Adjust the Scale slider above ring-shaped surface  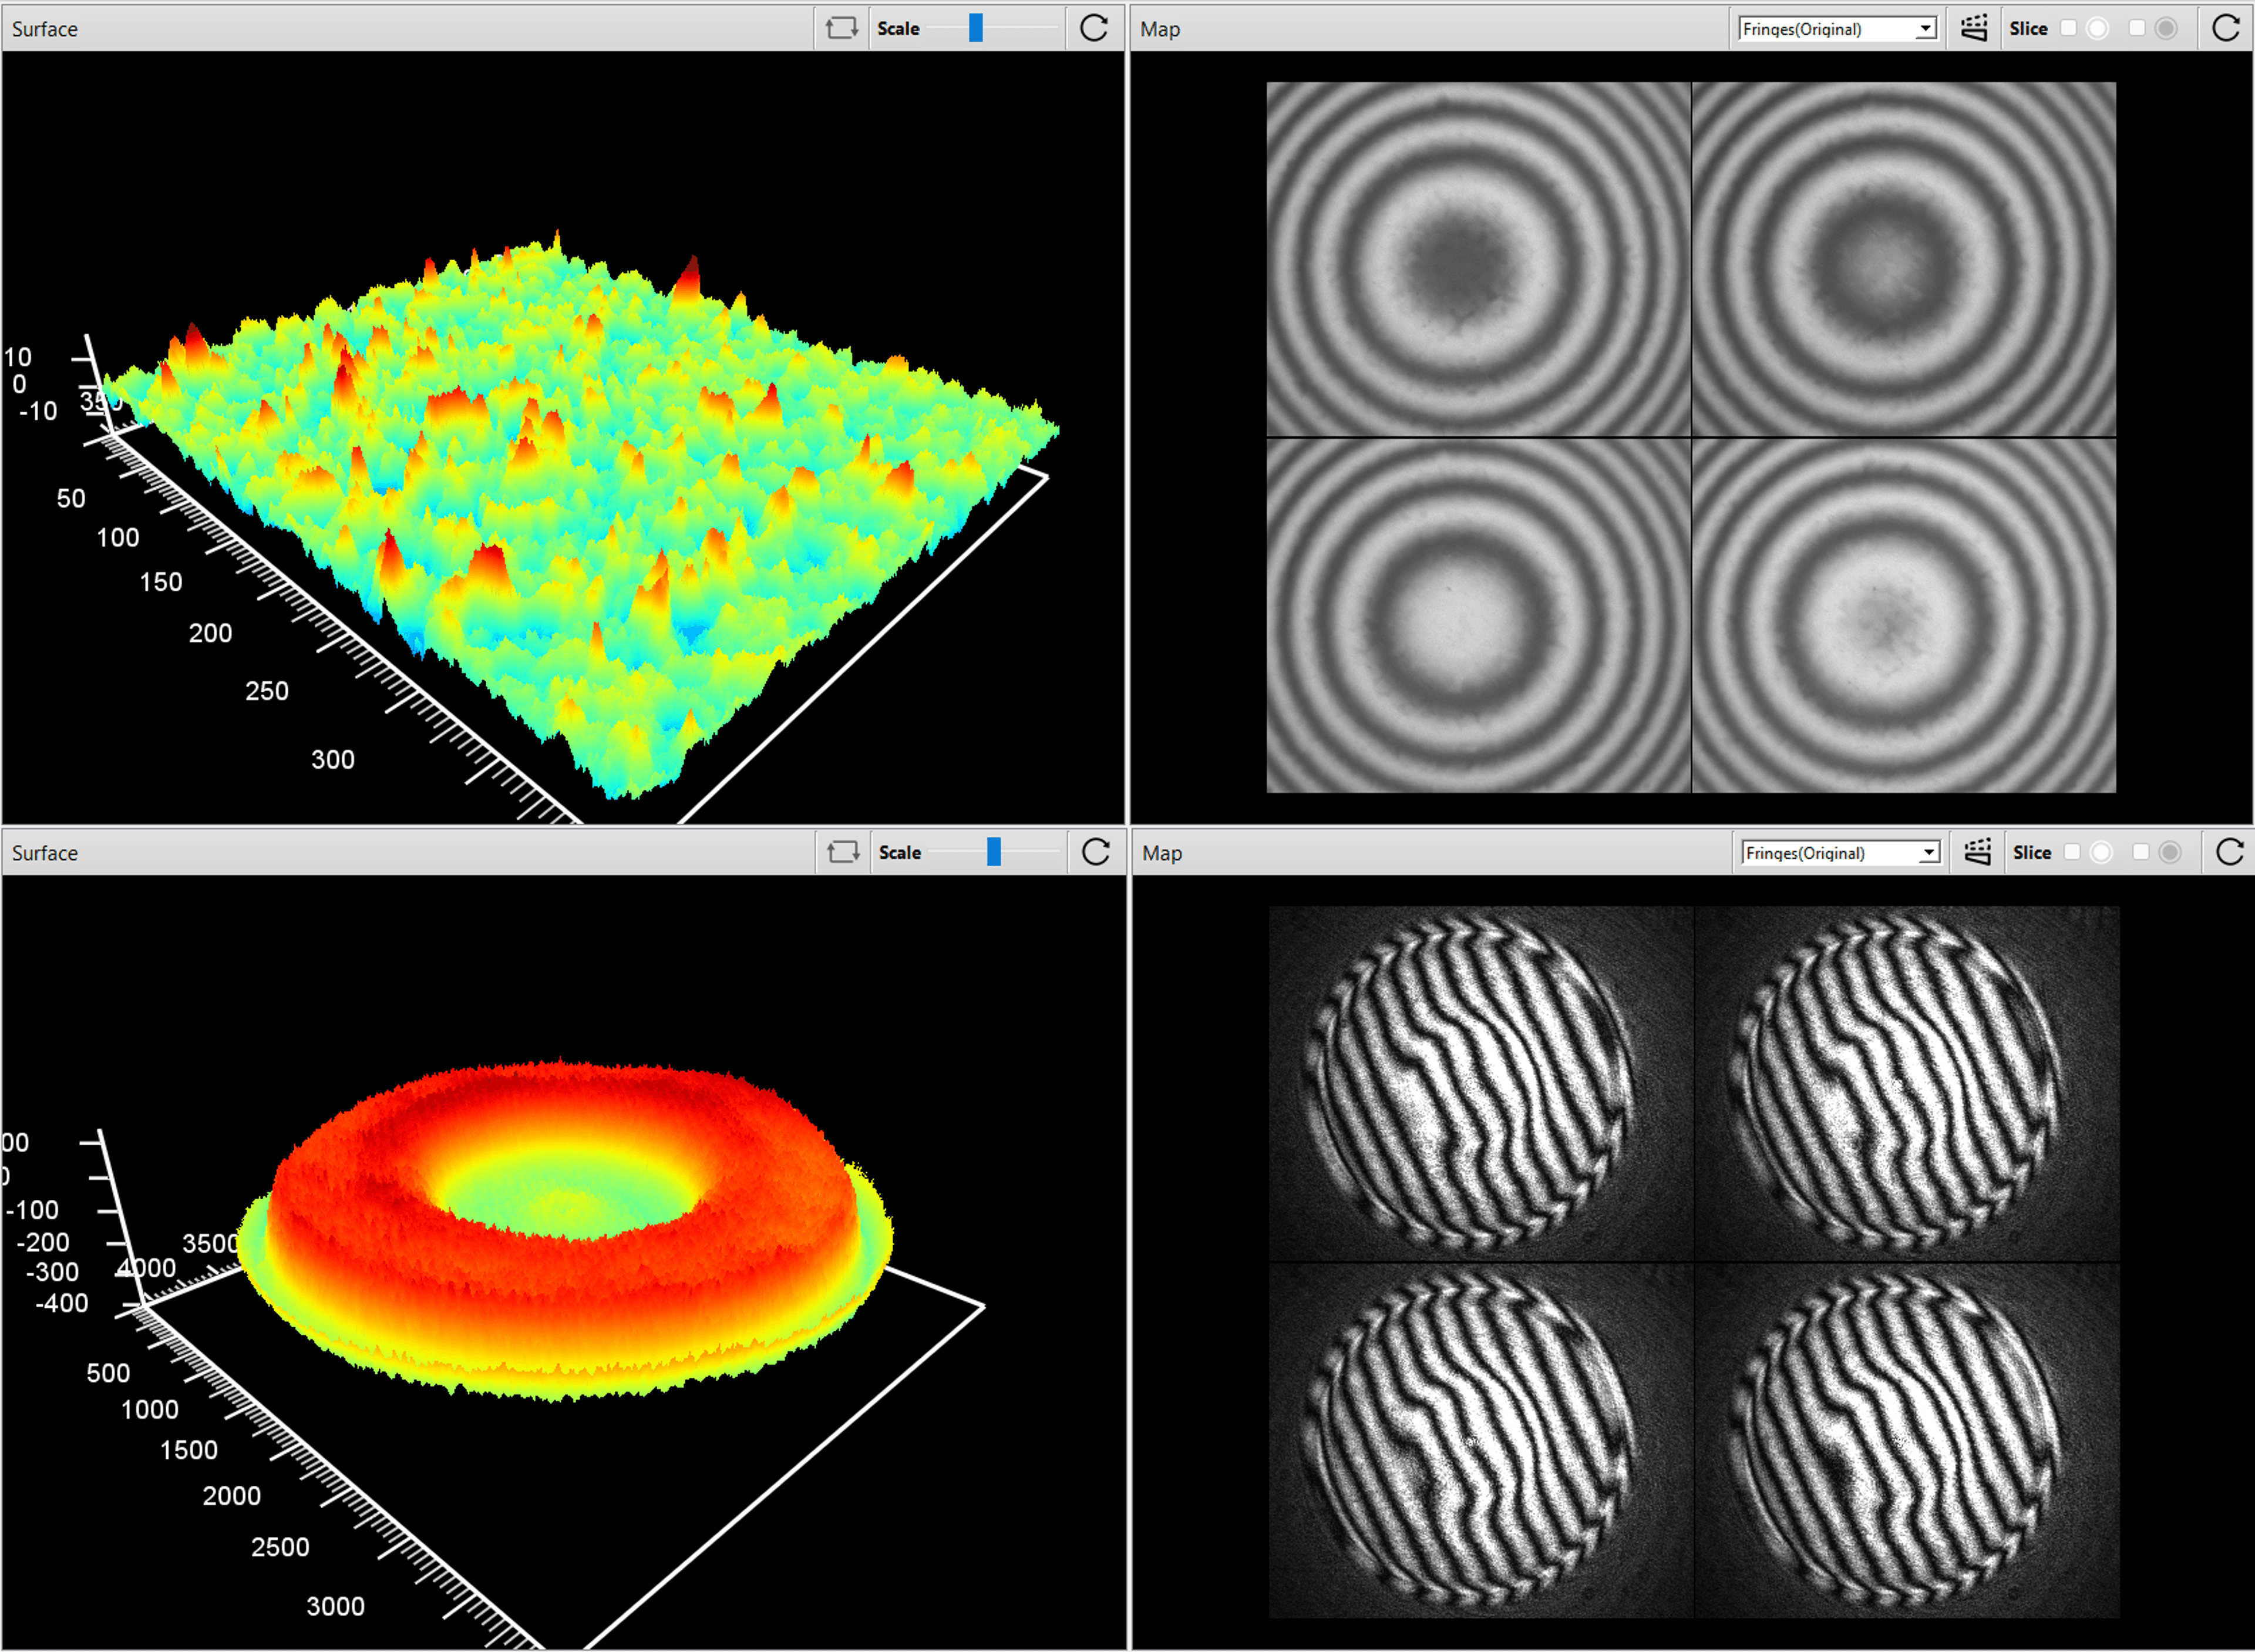click(994, 852)
